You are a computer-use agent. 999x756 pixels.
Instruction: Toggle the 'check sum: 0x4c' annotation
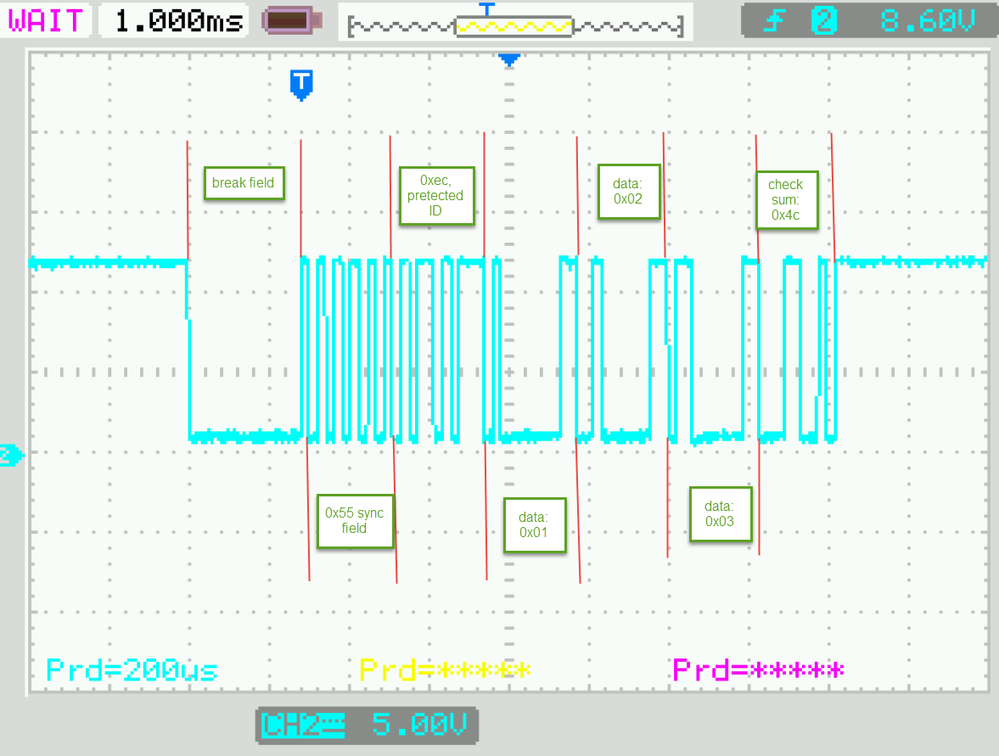[785, 200]
